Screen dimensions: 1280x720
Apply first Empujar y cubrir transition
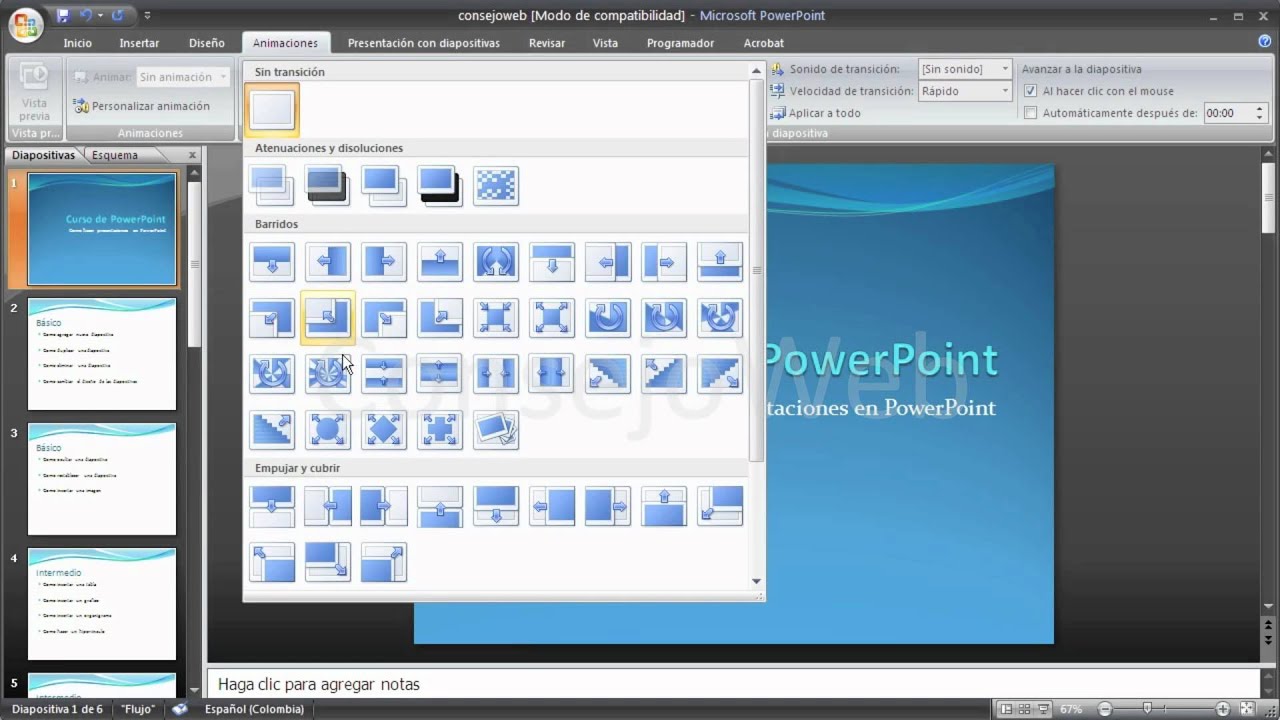click(272, 506)
